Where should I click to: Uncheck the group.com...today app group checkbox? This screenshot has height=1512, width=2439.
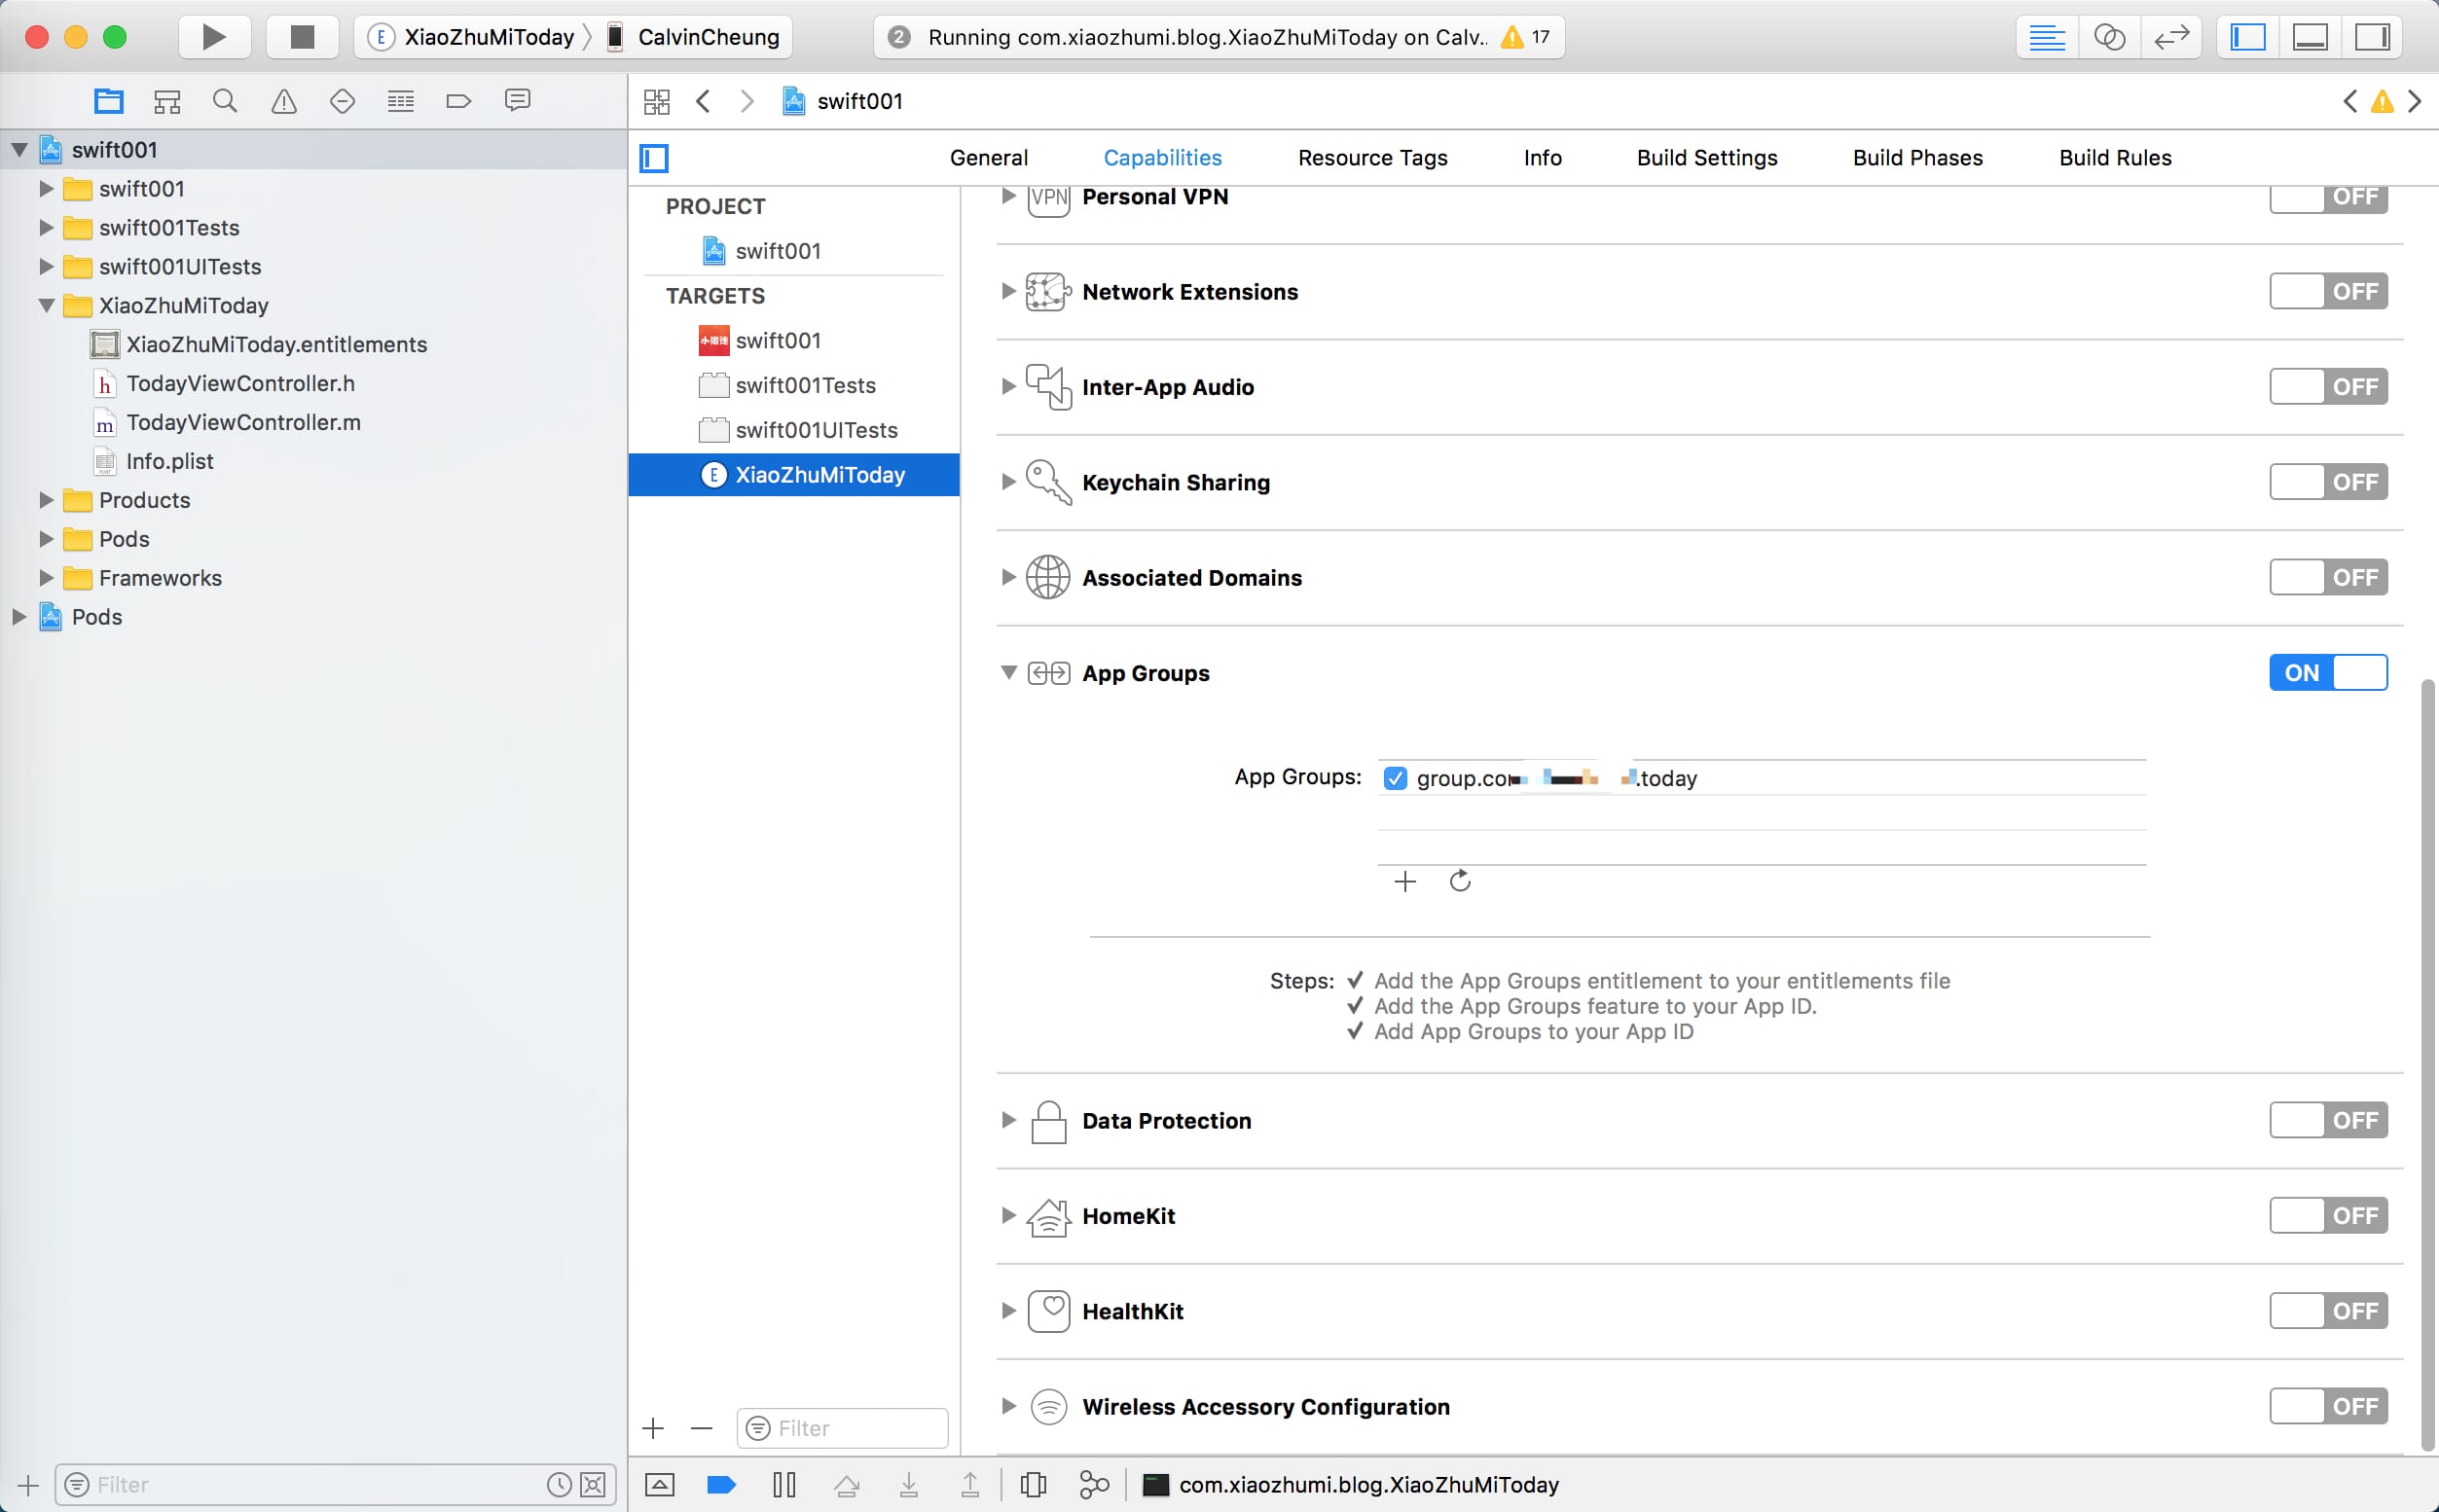1395,778
